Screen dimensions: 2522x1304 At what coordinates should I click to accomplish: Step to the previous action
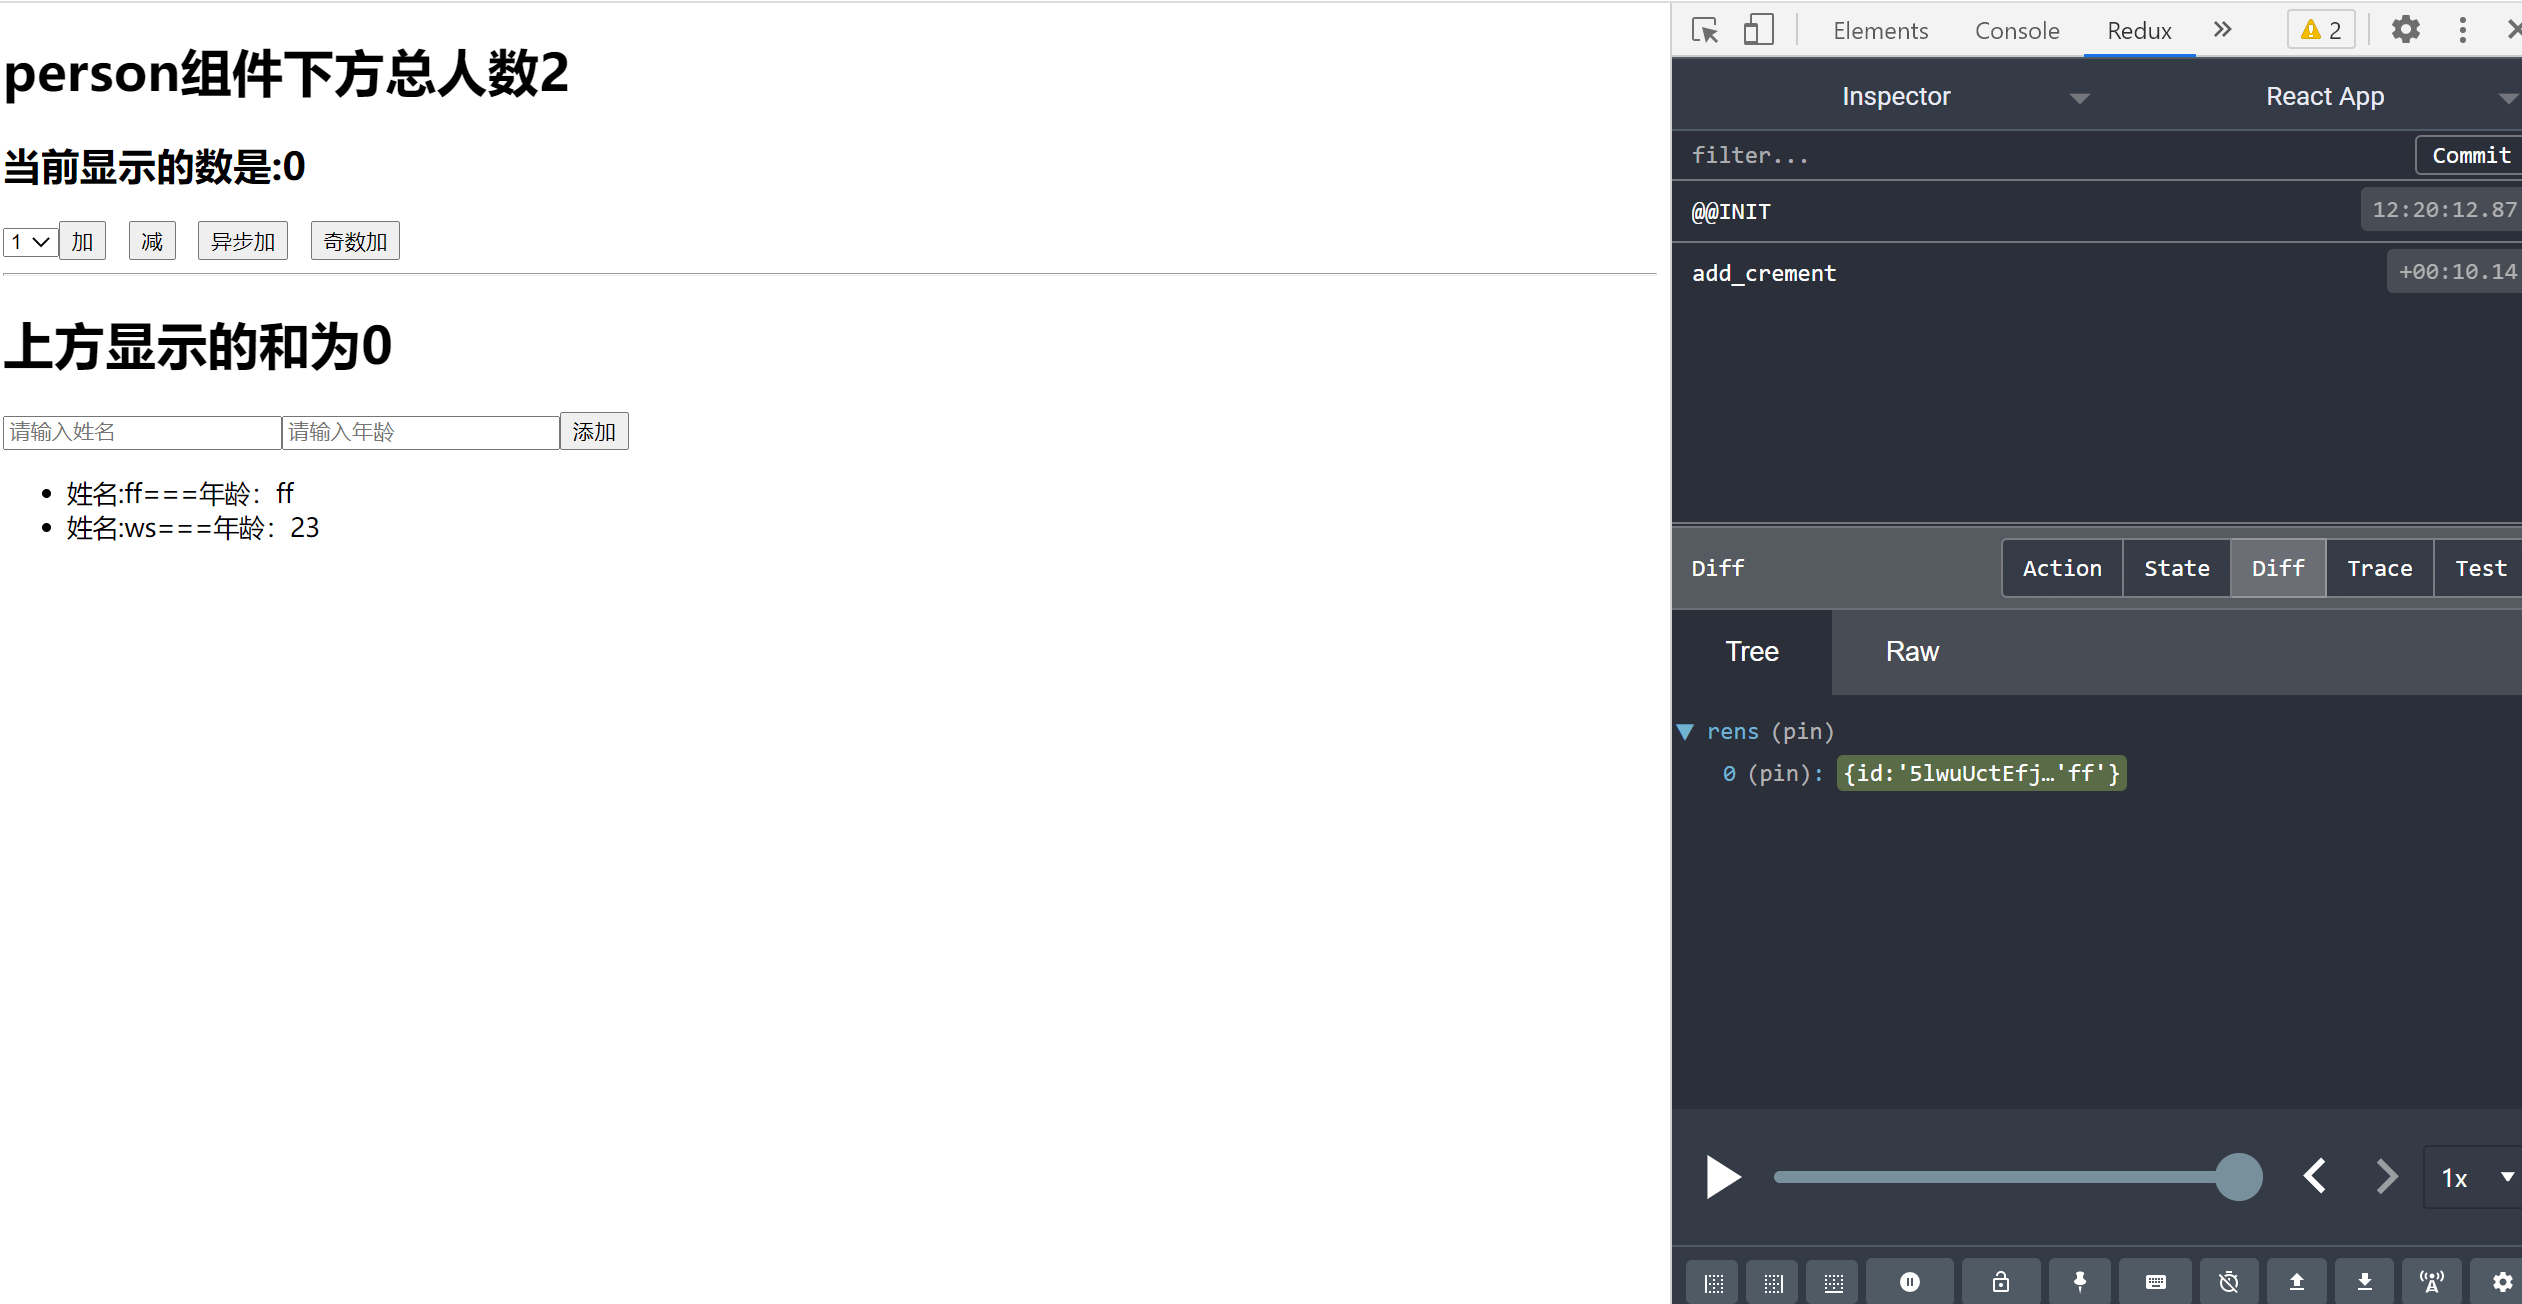[2315, 1176]
